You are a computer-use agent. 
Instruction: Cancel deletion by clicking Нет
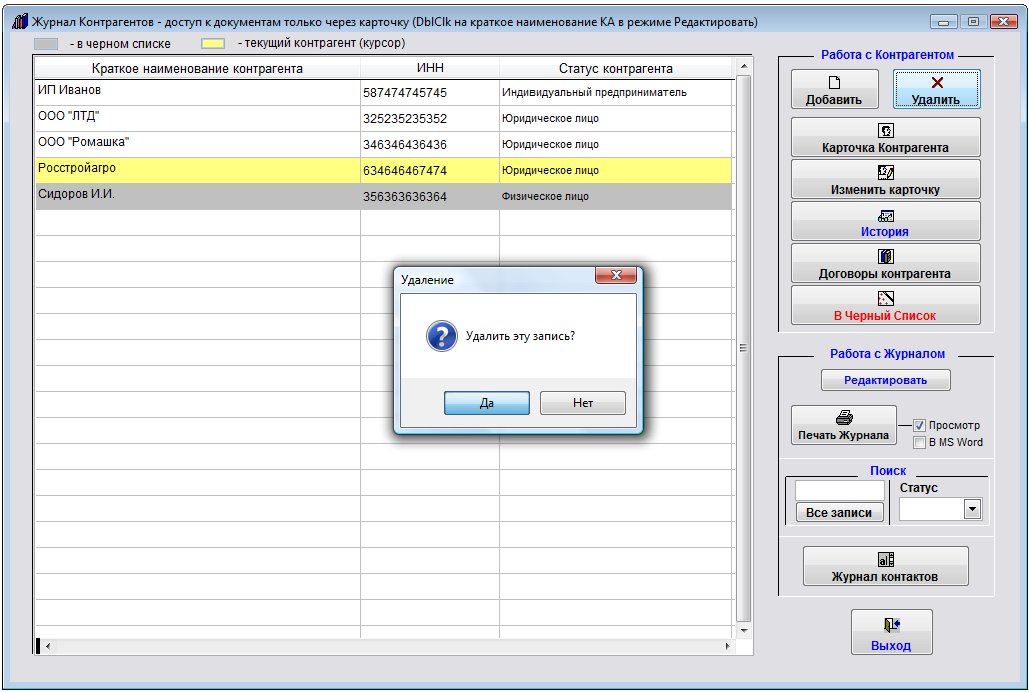pos(583,403)
